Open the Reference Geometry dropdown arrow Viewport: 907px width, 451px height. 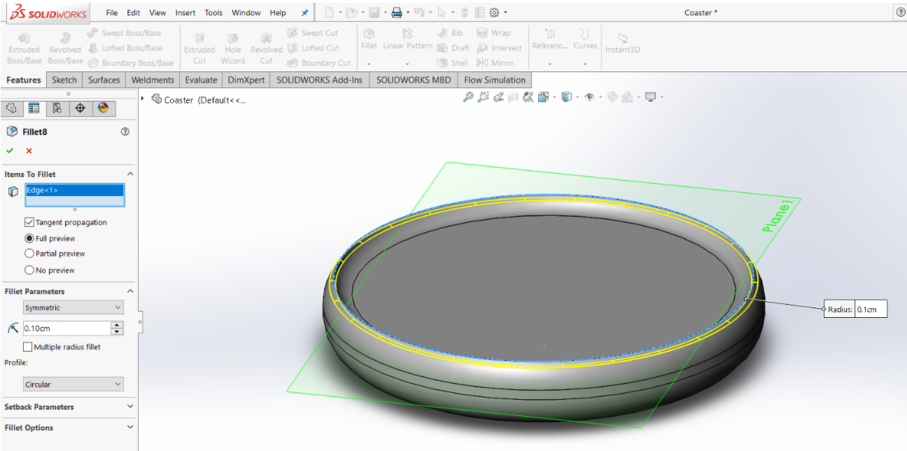pyautogui.click(x=550, y=64)
